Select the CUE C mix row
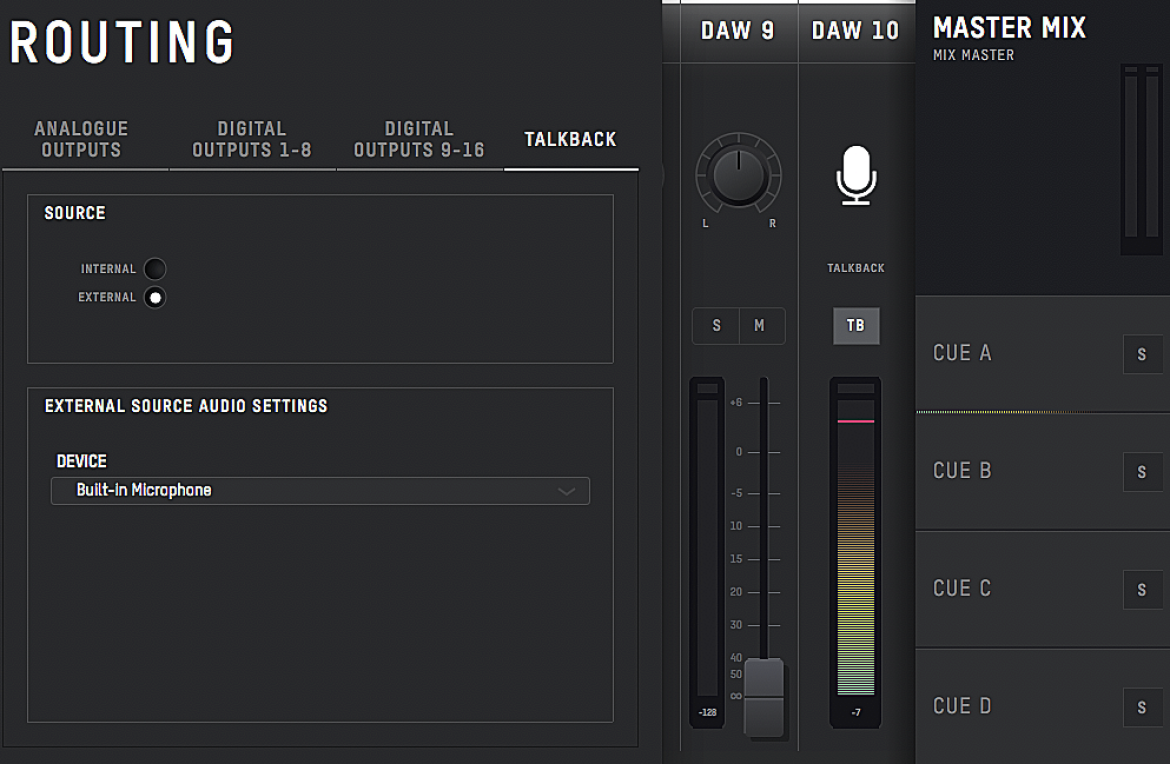The width and height of the screenshot is (1170, 764). click(x=1042, y=589)
